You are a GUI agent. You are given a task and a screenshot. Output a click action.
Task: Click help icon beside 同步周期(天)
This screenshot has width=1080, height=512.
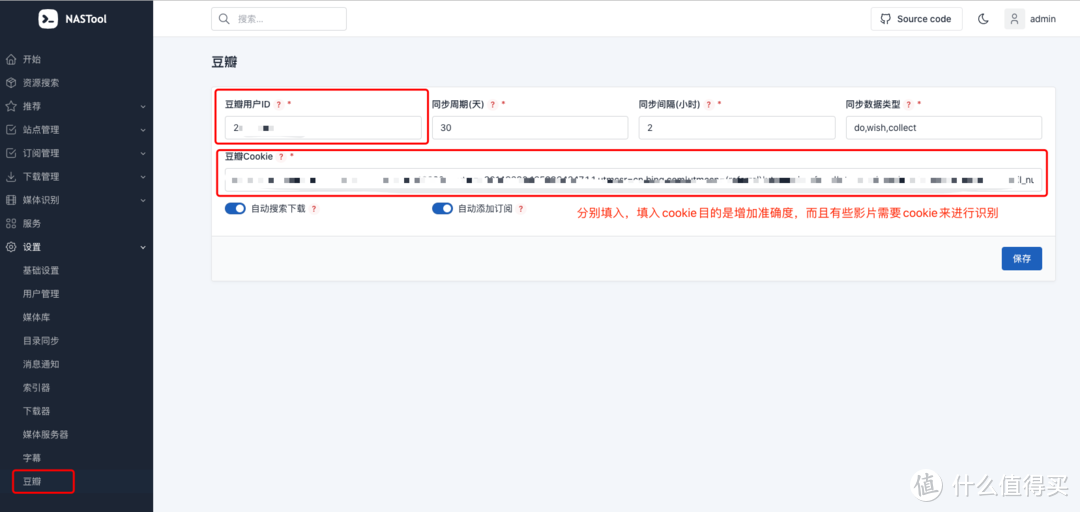coord(493,104)
